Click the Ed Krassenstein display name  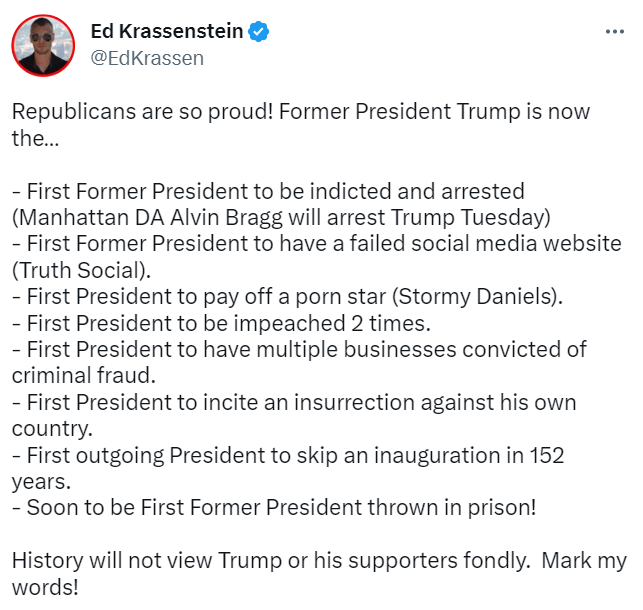point(167,31)
